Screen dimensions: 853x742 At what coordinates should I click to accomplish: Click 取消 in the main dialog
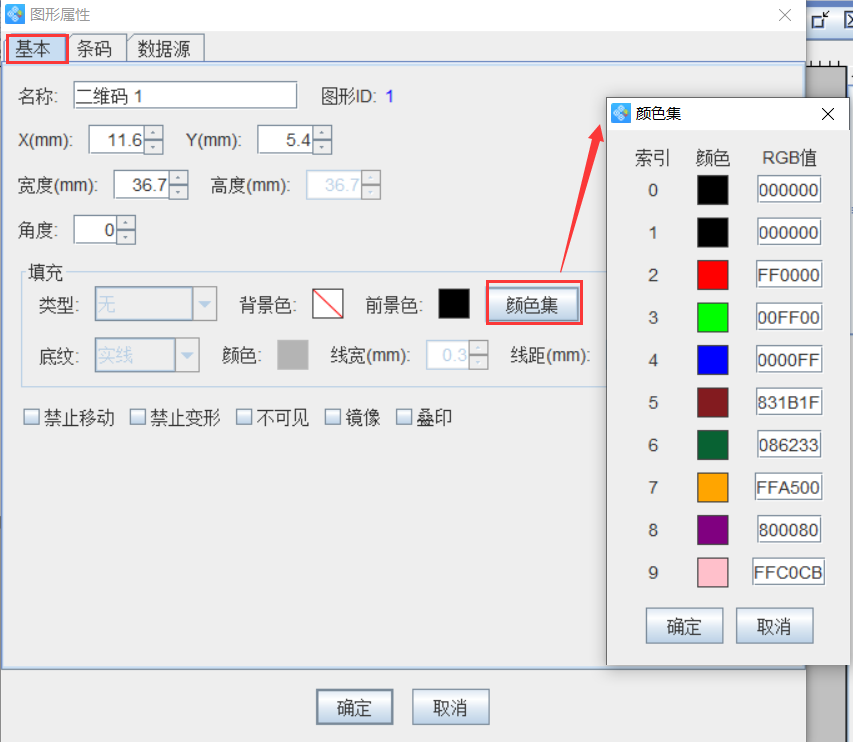(x=450, y=706)
